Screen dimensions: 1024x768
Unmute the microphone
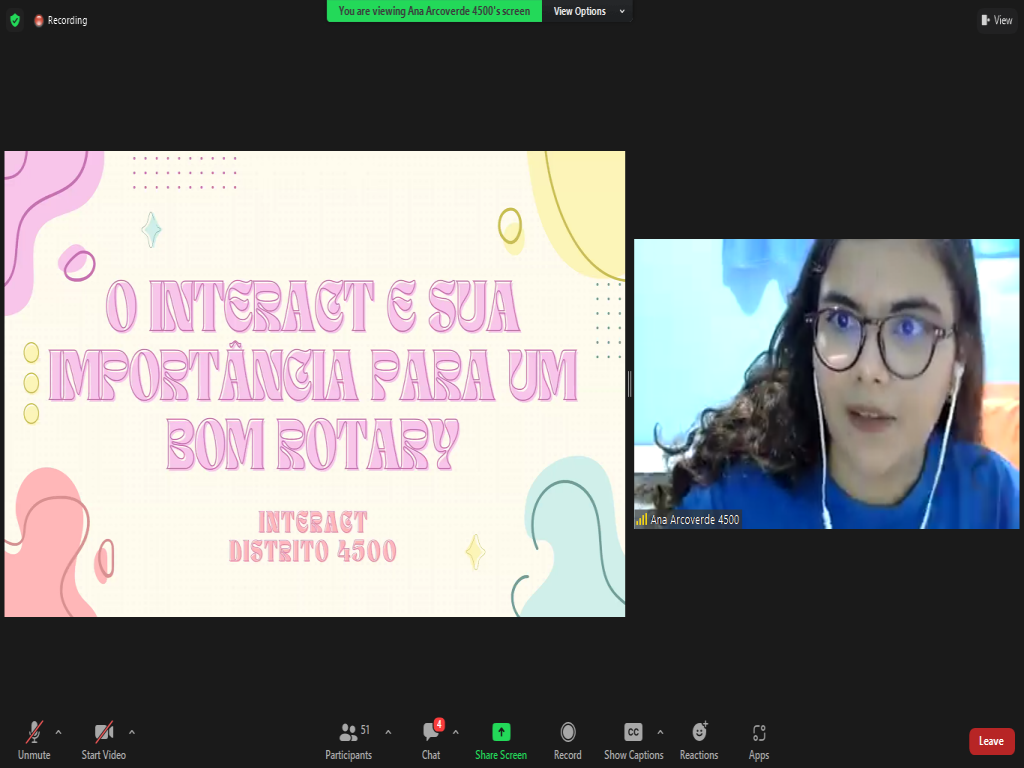point(34,739)
